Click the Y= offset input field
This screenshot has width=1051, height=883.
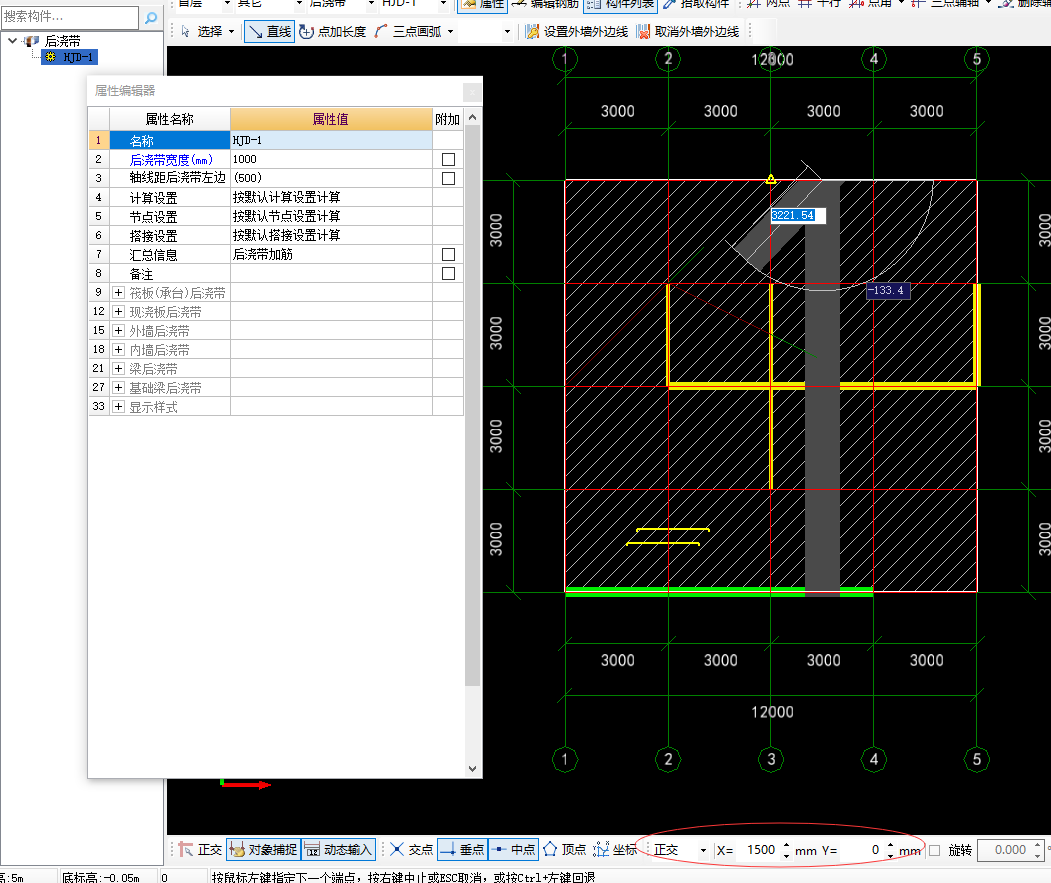pyautogui.click(x=861, y=850)
